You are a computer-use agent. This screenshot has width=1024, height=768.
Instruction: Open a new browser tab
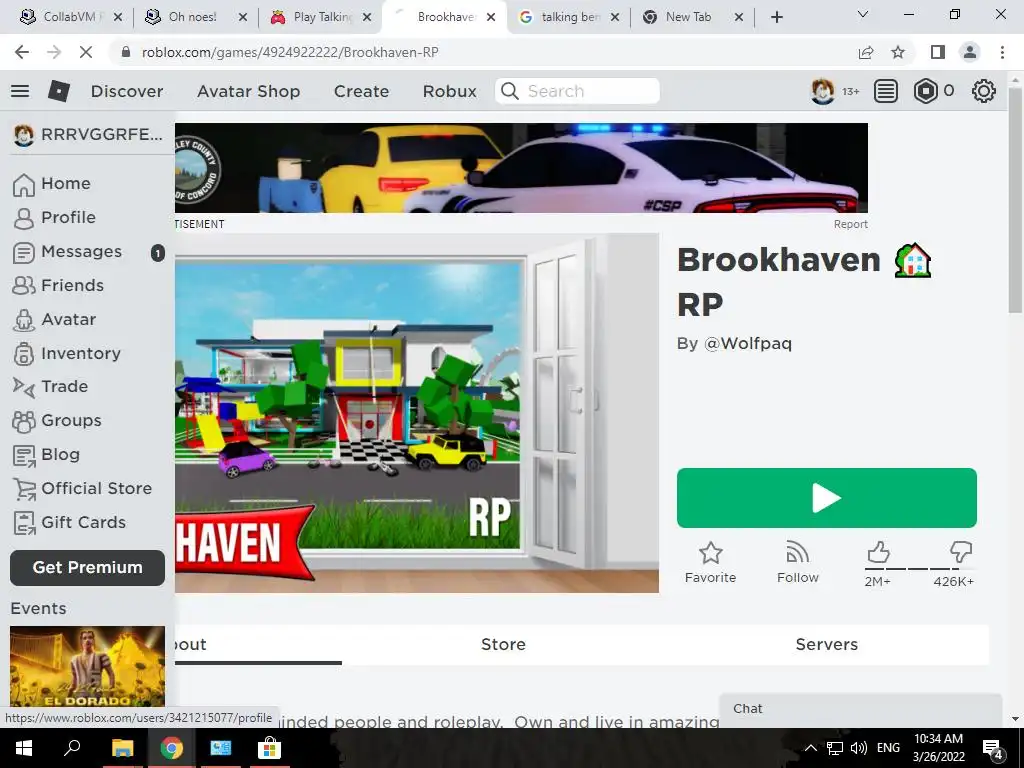(x=776, y=17)
